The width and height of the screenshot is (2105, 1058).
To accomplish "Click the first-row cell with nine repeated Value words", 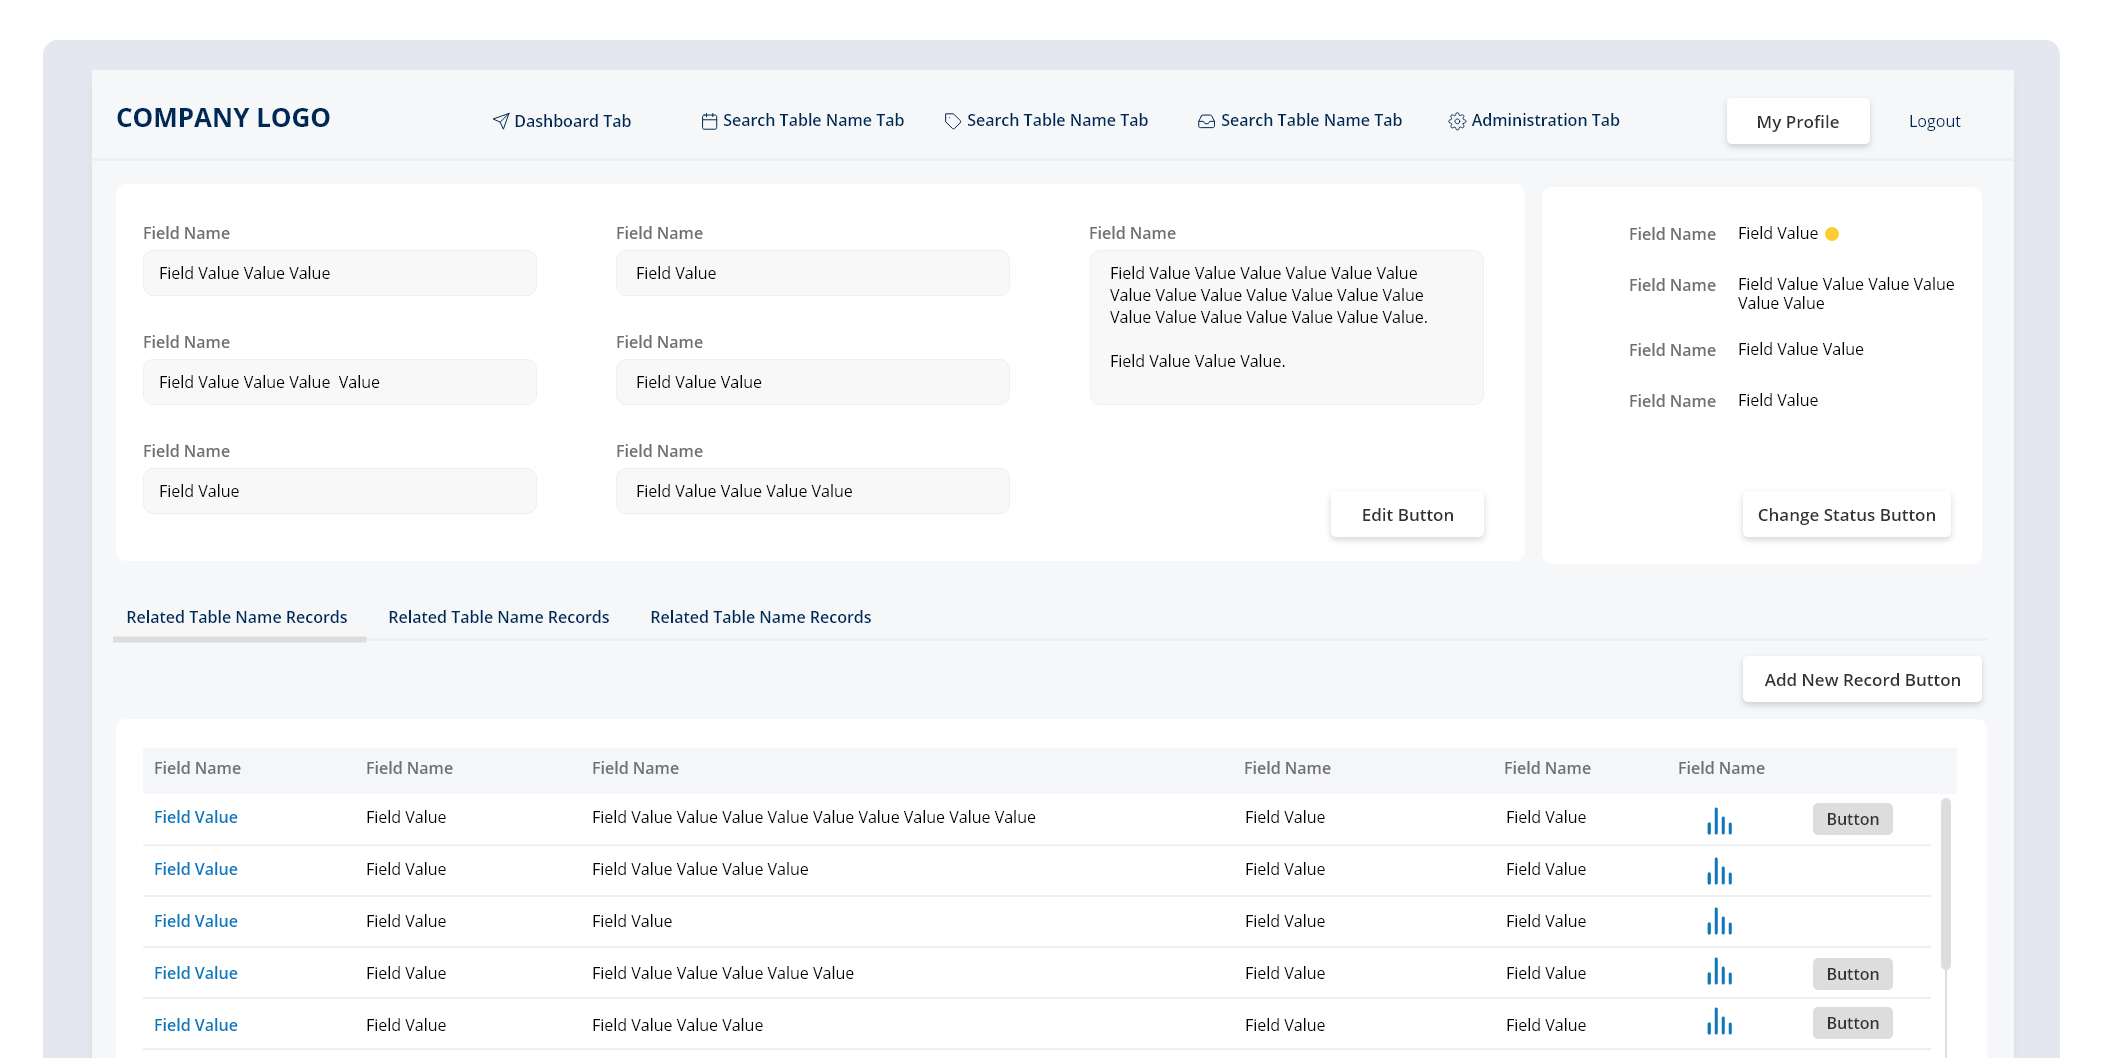I will click(814, 817).
